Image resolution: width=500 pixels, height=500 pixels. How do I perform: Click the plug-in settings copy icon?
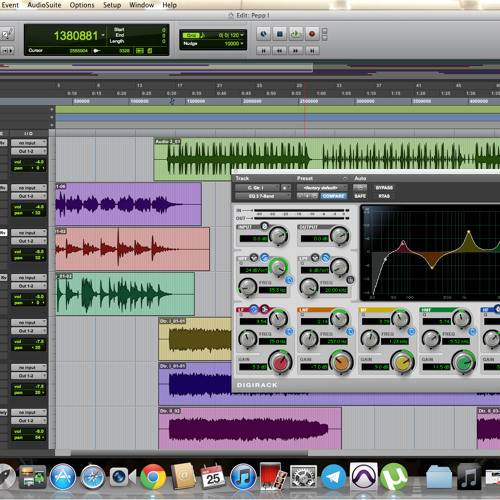click(314, 196)
